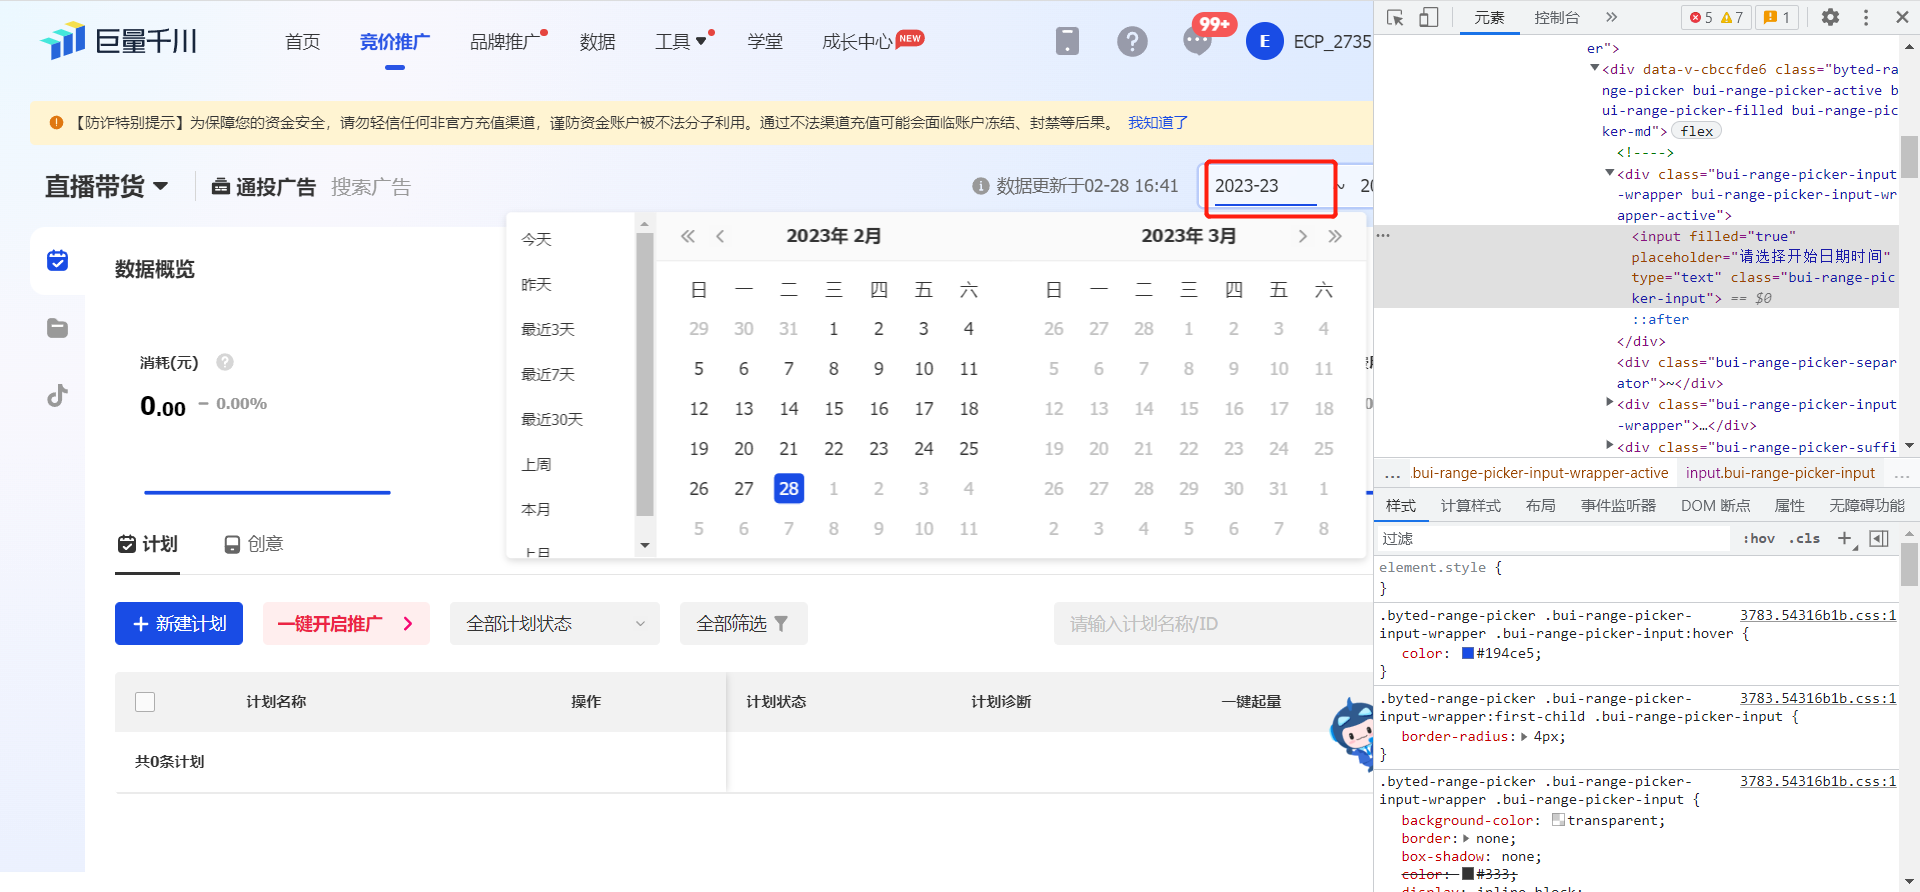Toggle device toolbar icon in DevTools
1920x892 pixels.
click(1428, 17)
